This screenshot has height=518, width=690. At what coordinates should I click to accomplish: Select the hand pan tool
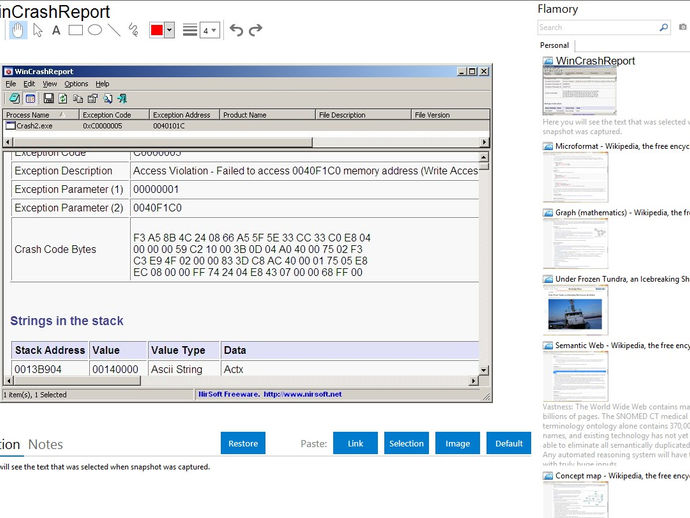tap(18, 30)
